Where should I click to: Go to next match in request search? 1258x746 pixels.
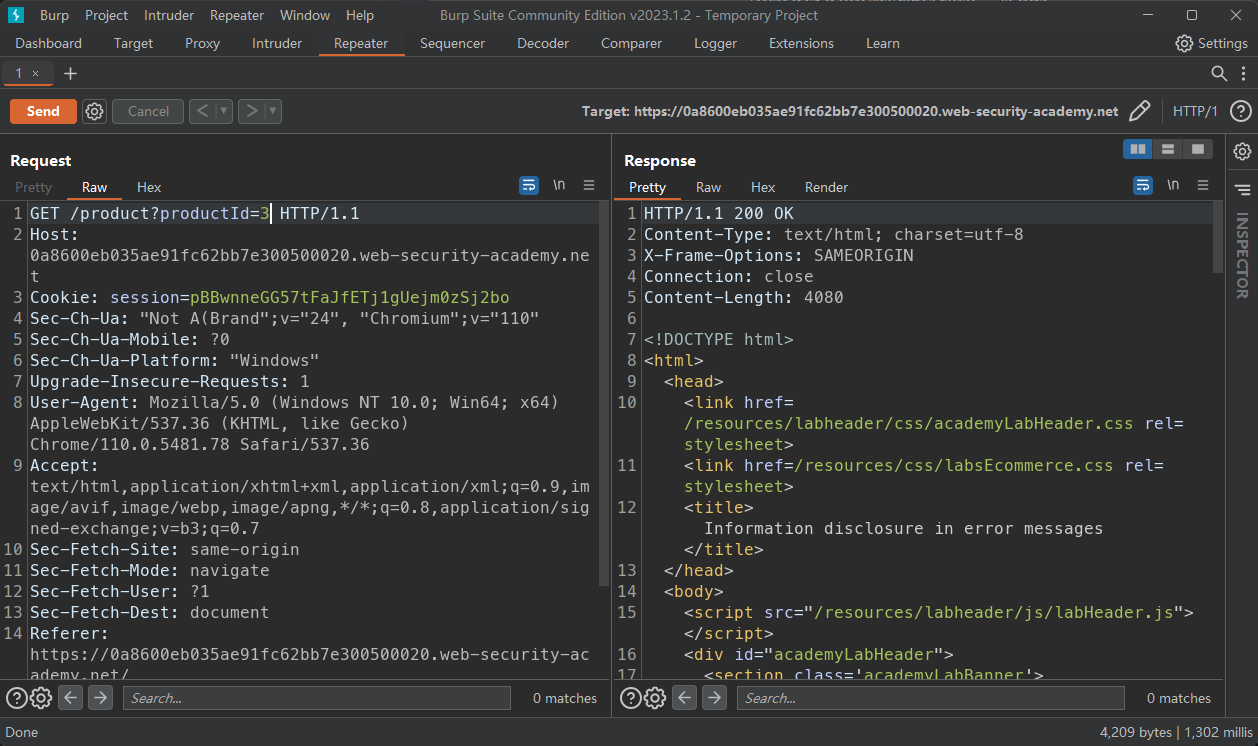click(x=100, y=698)
